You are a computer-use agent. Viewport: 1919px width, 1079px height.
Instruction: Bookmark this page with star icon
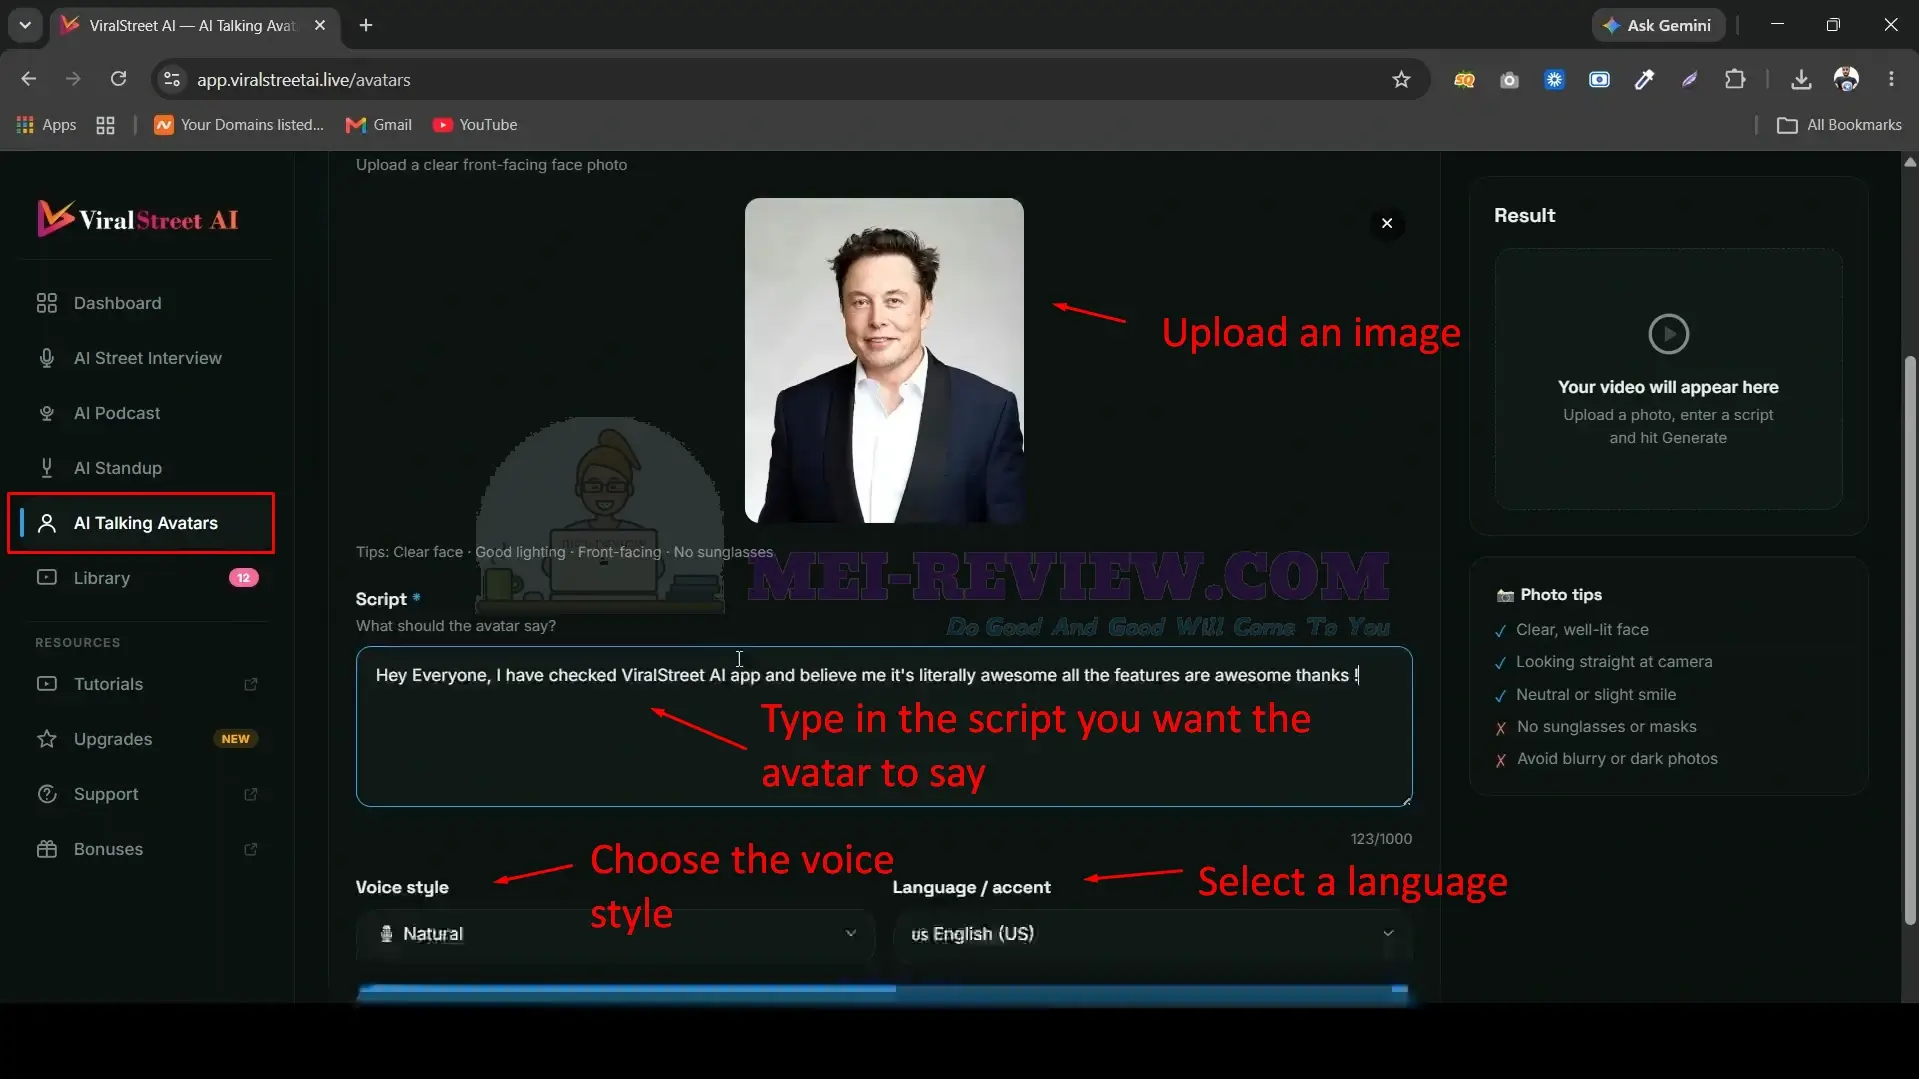click(x=1401, y=79)
